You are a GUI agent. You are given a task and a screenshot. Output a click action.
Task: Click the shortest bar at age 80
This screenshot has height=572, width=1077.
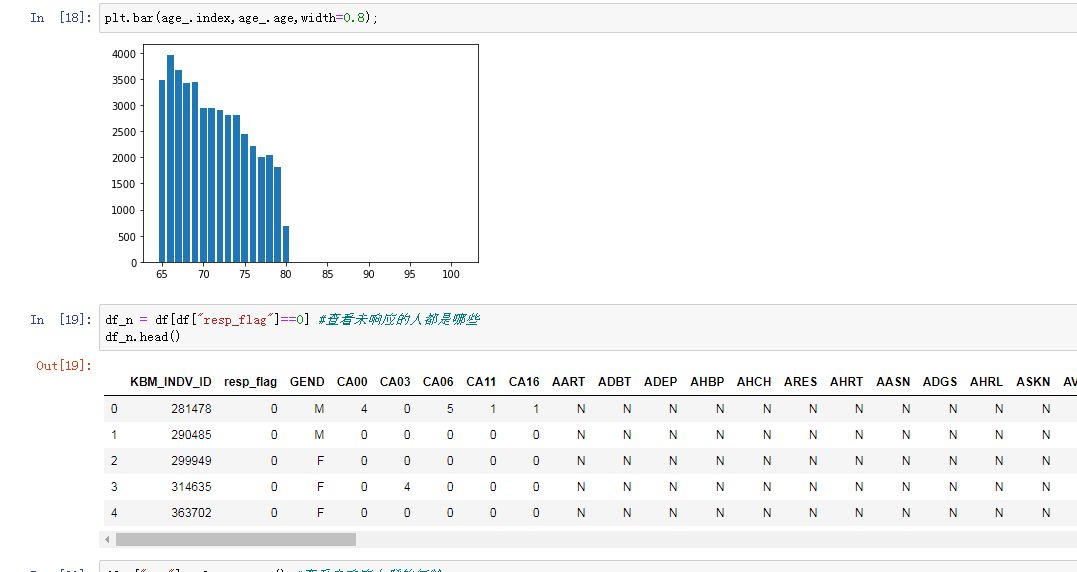286,245
